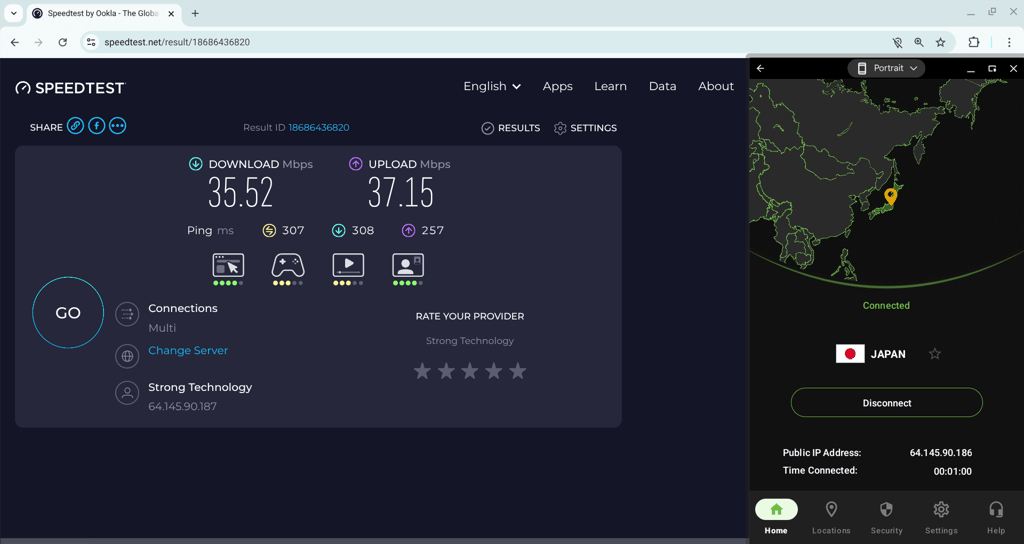The image size is (1024, 544).
Task: Open the Apps menu
Action: [558, 86]
